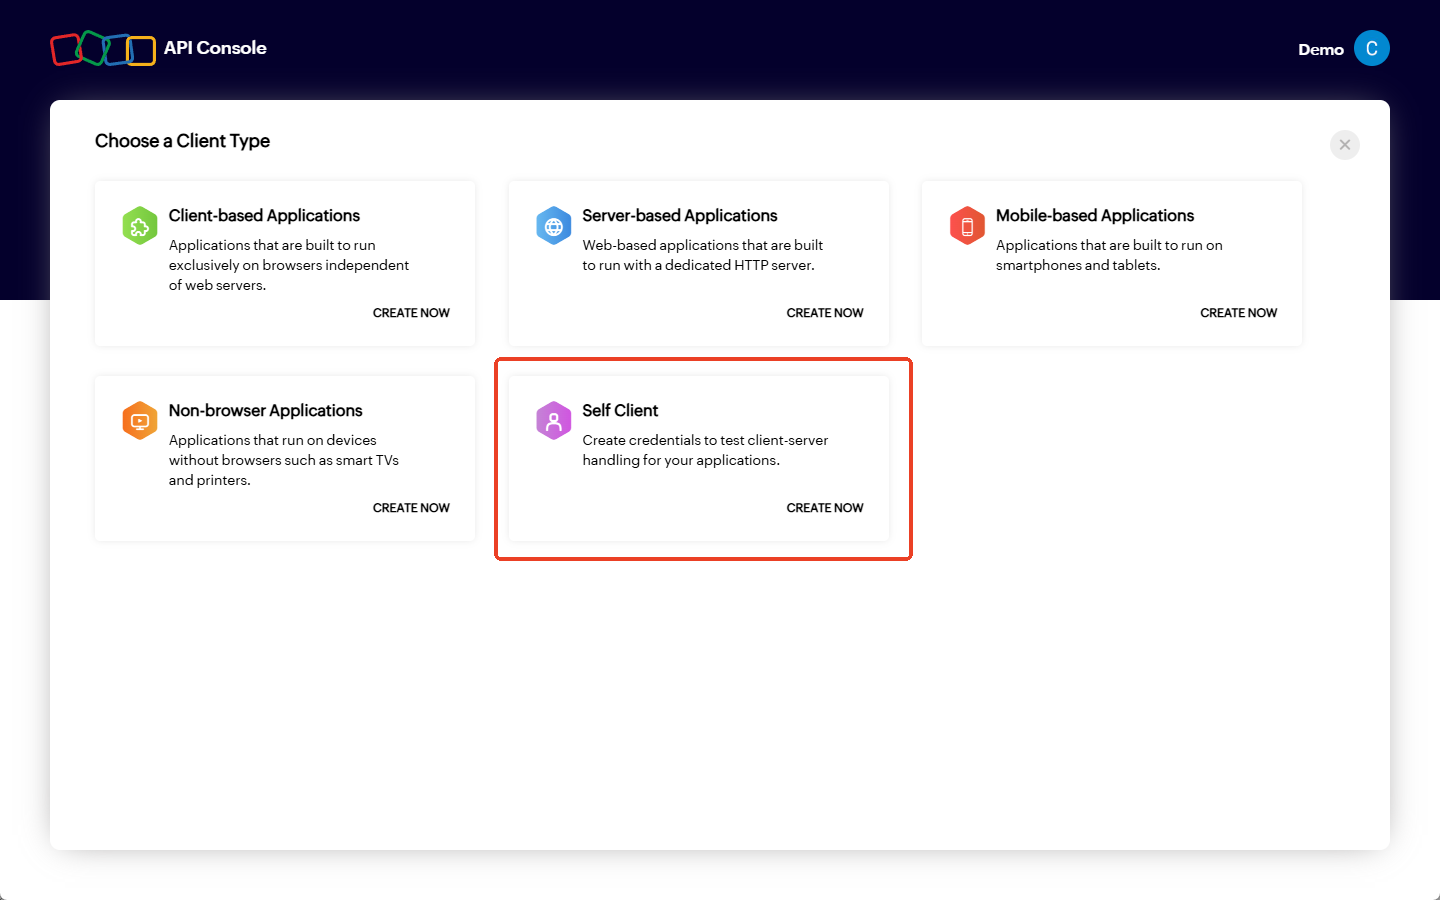
Task: Click the green Client-based Applications puzzle icon
Action: (x=140, y=226)
